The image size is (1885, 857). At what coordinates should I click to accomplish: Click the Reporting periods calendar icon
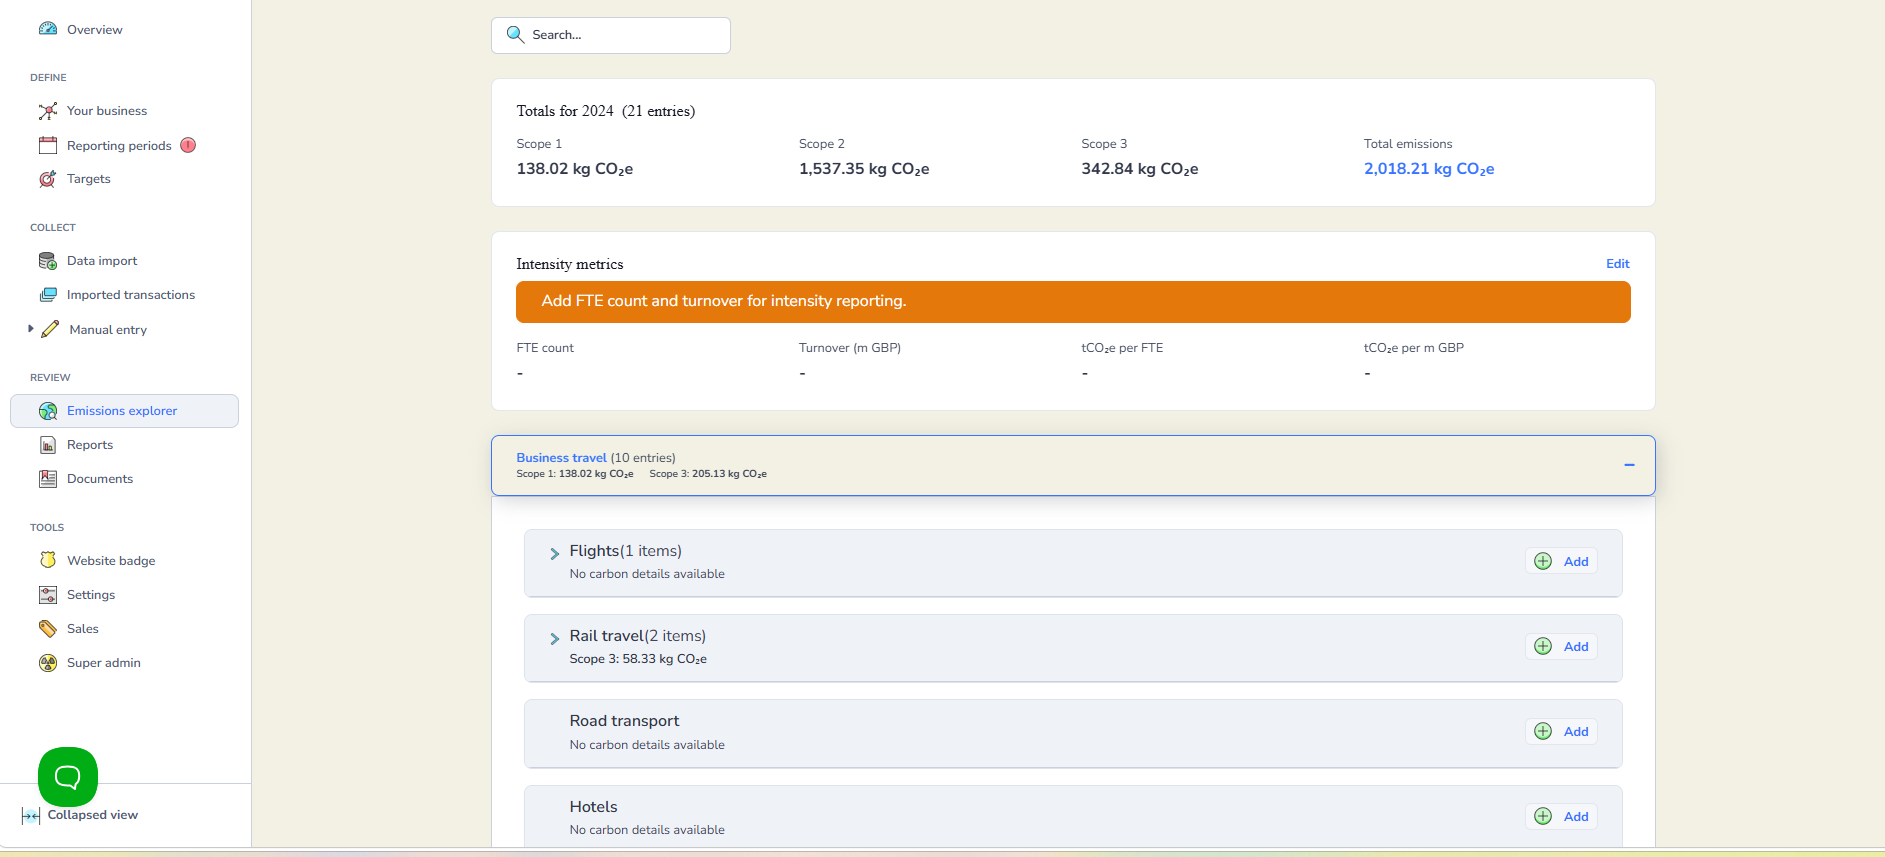tap(48, 145)
